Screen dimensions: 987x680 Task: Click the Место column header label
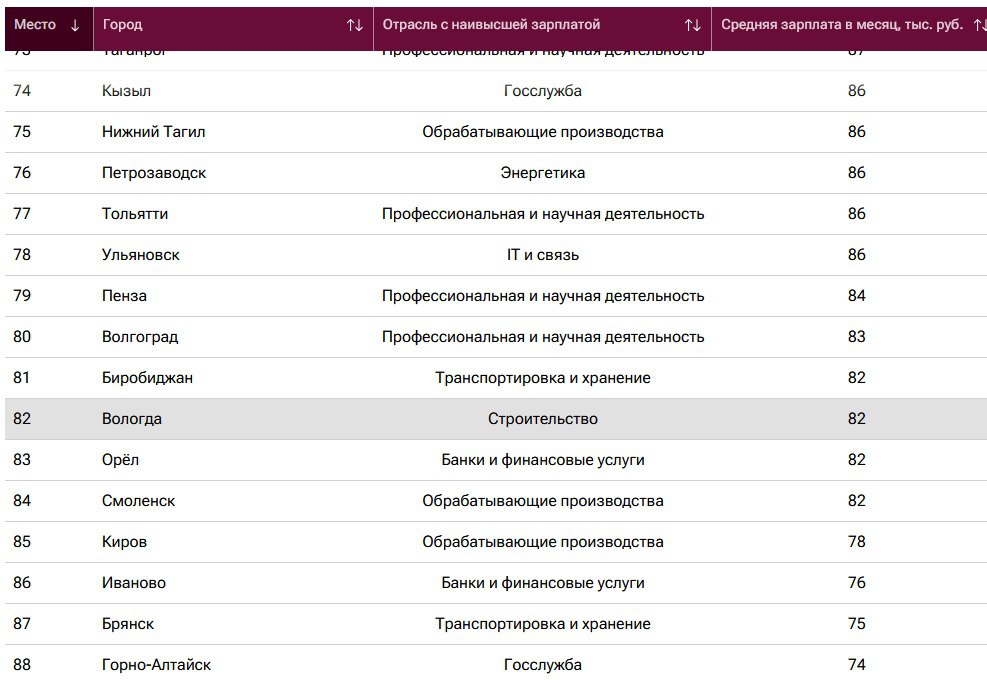tap(35, 25)
